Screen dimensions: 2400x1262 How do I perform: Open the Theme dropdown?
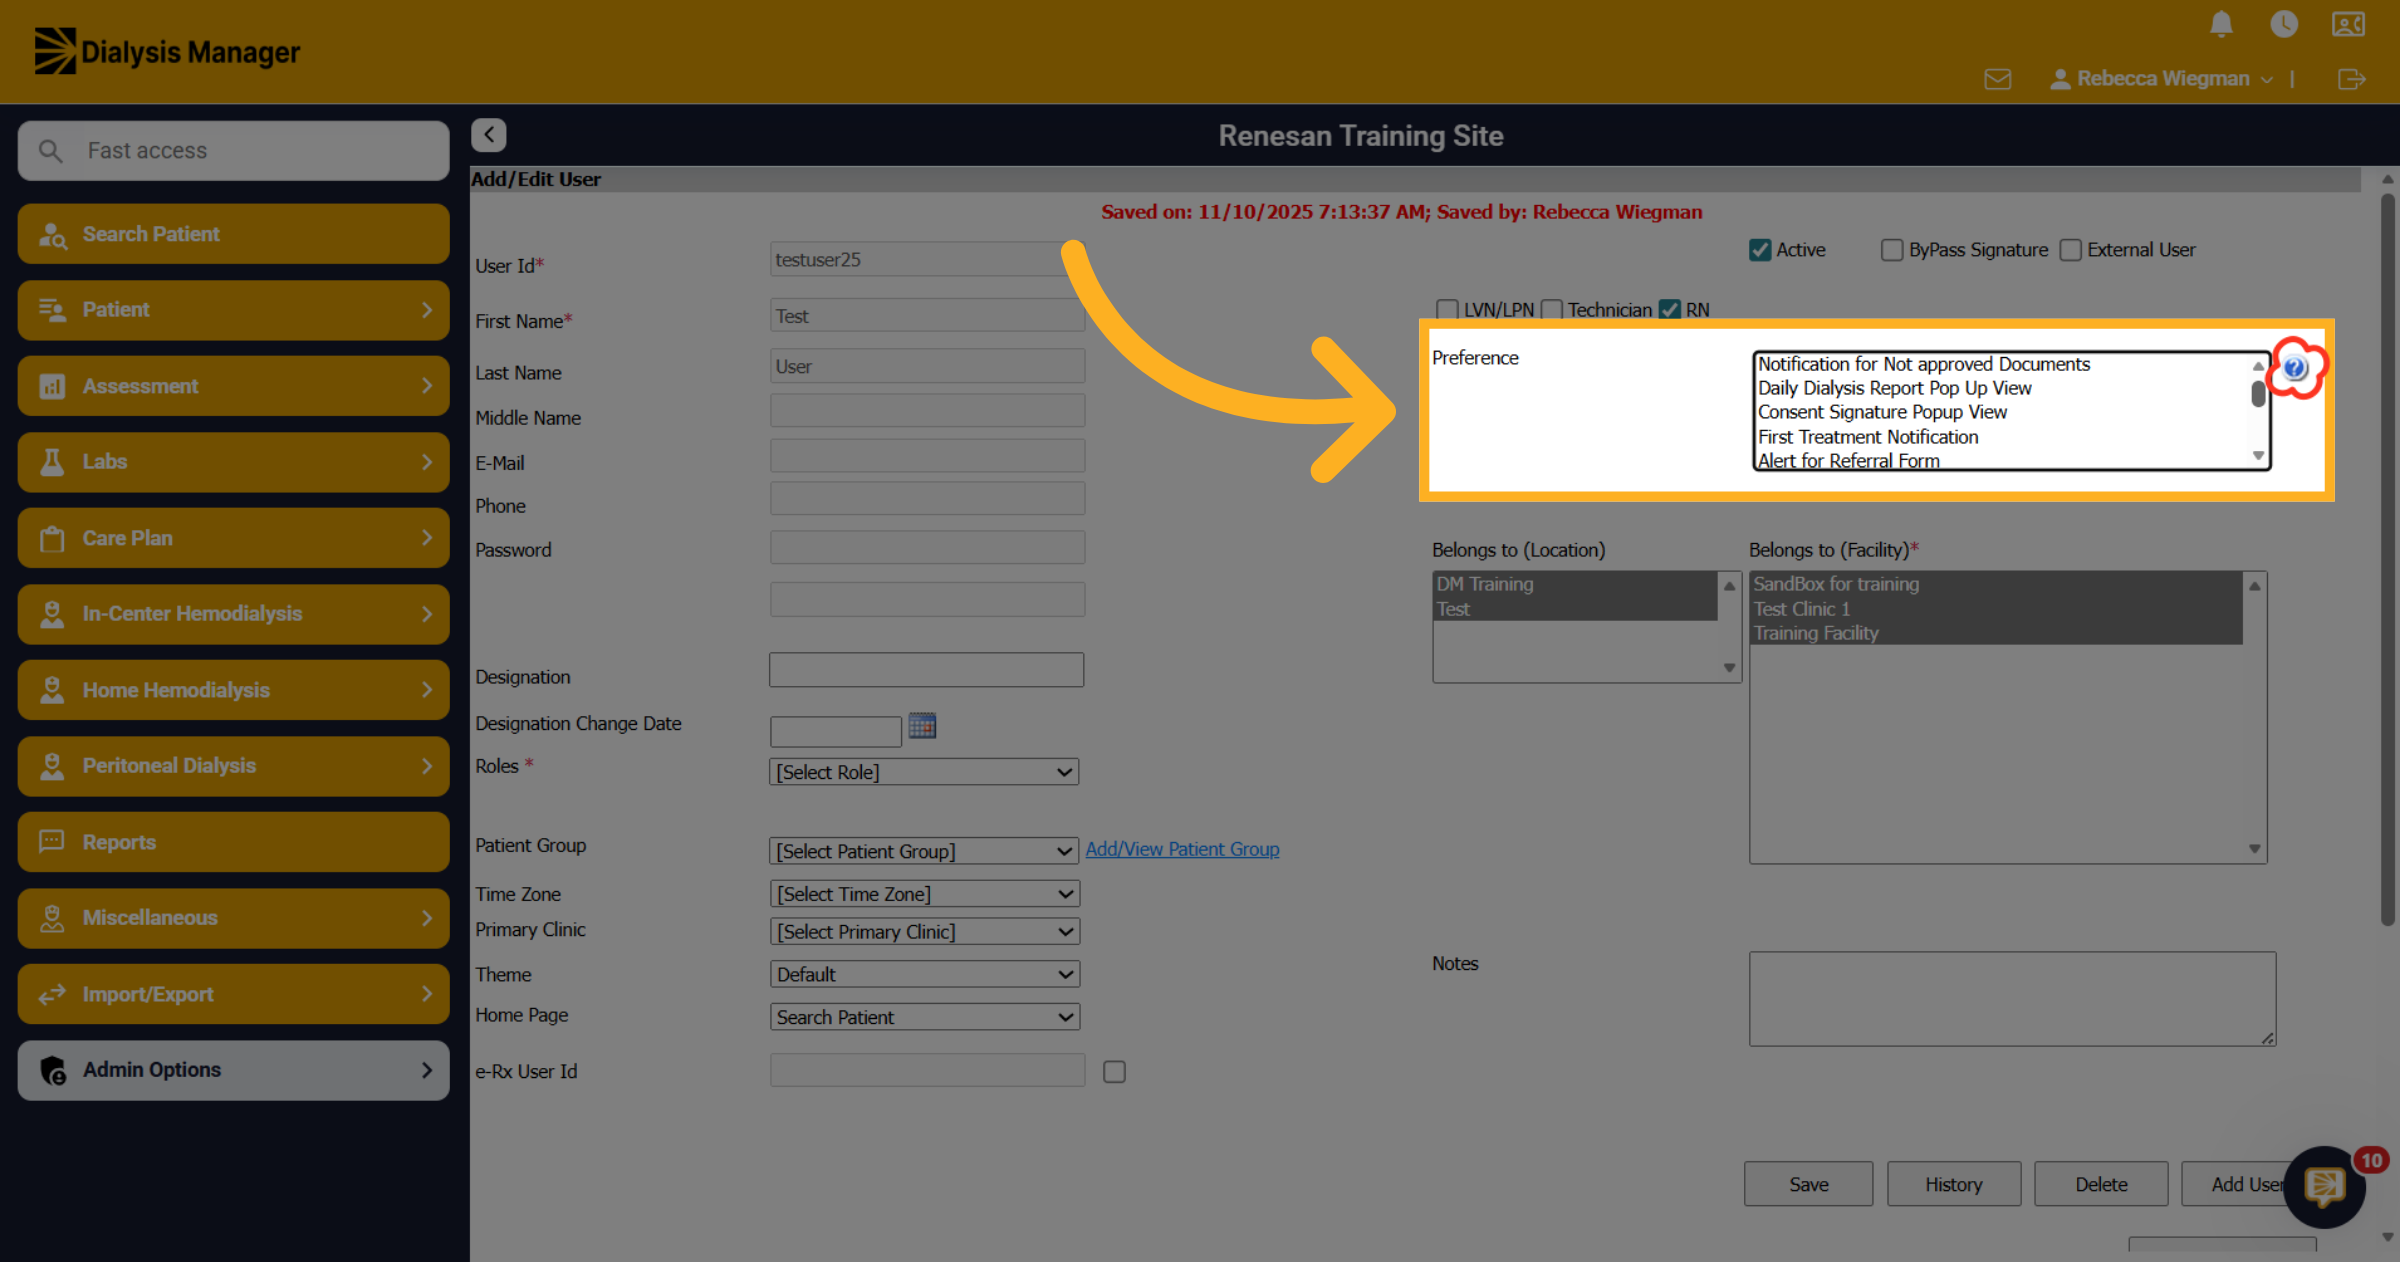(924, 974)
